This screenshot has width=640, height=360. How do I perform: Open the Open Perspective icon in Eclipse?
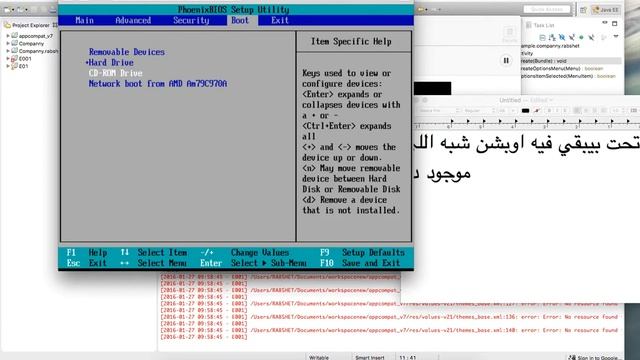583,10
